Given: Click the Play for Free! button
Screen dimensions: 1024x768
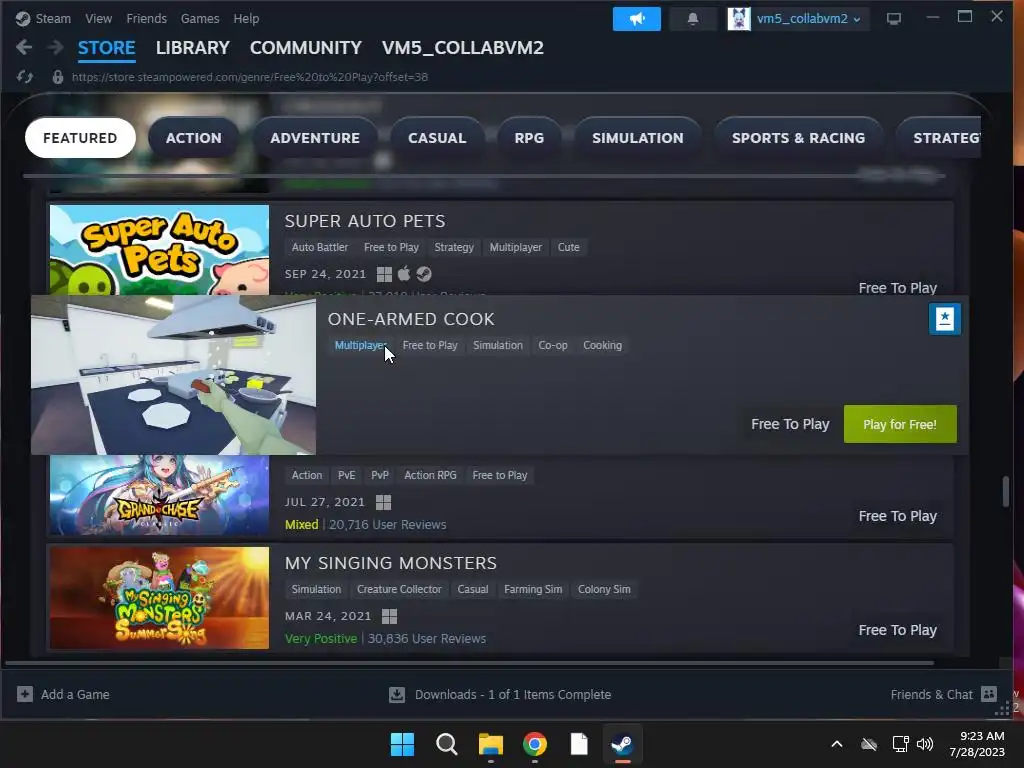Looking at the screenshot, I should 900,424.
